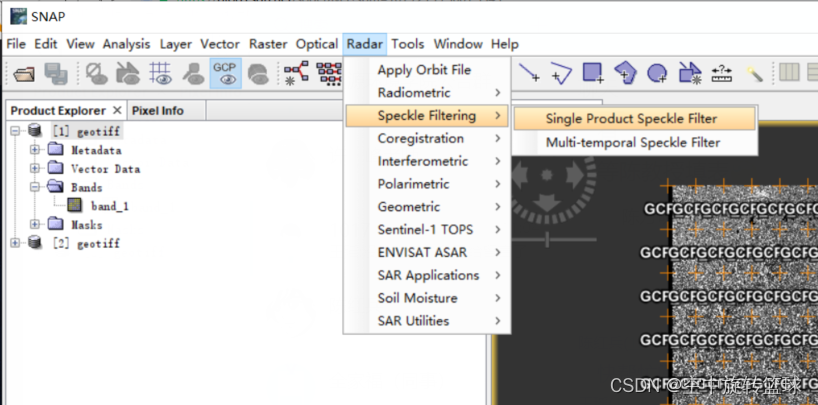This screenshot has height=405, width=818.
Task: Expand the Masks folder node
Action: point(35,224)
